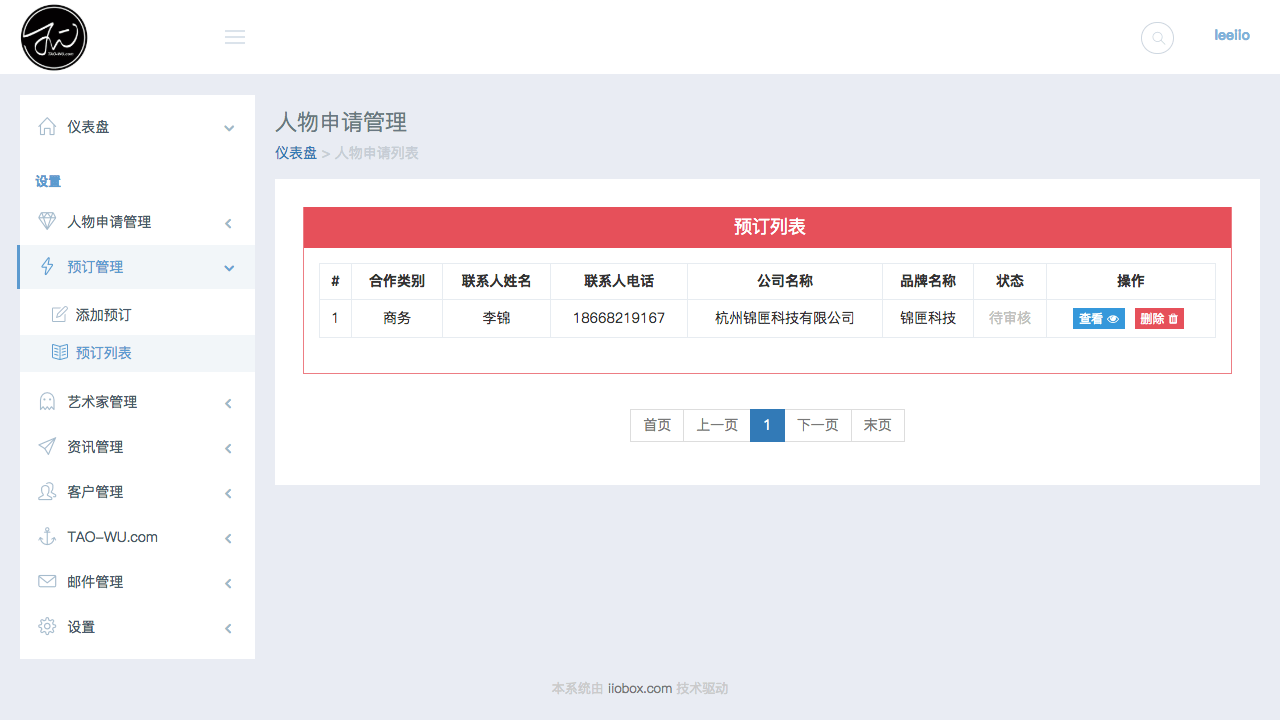Screen dimensions: 1280x720
Task: Click the ghost icon for 艺术家管理
Action: 47,401
